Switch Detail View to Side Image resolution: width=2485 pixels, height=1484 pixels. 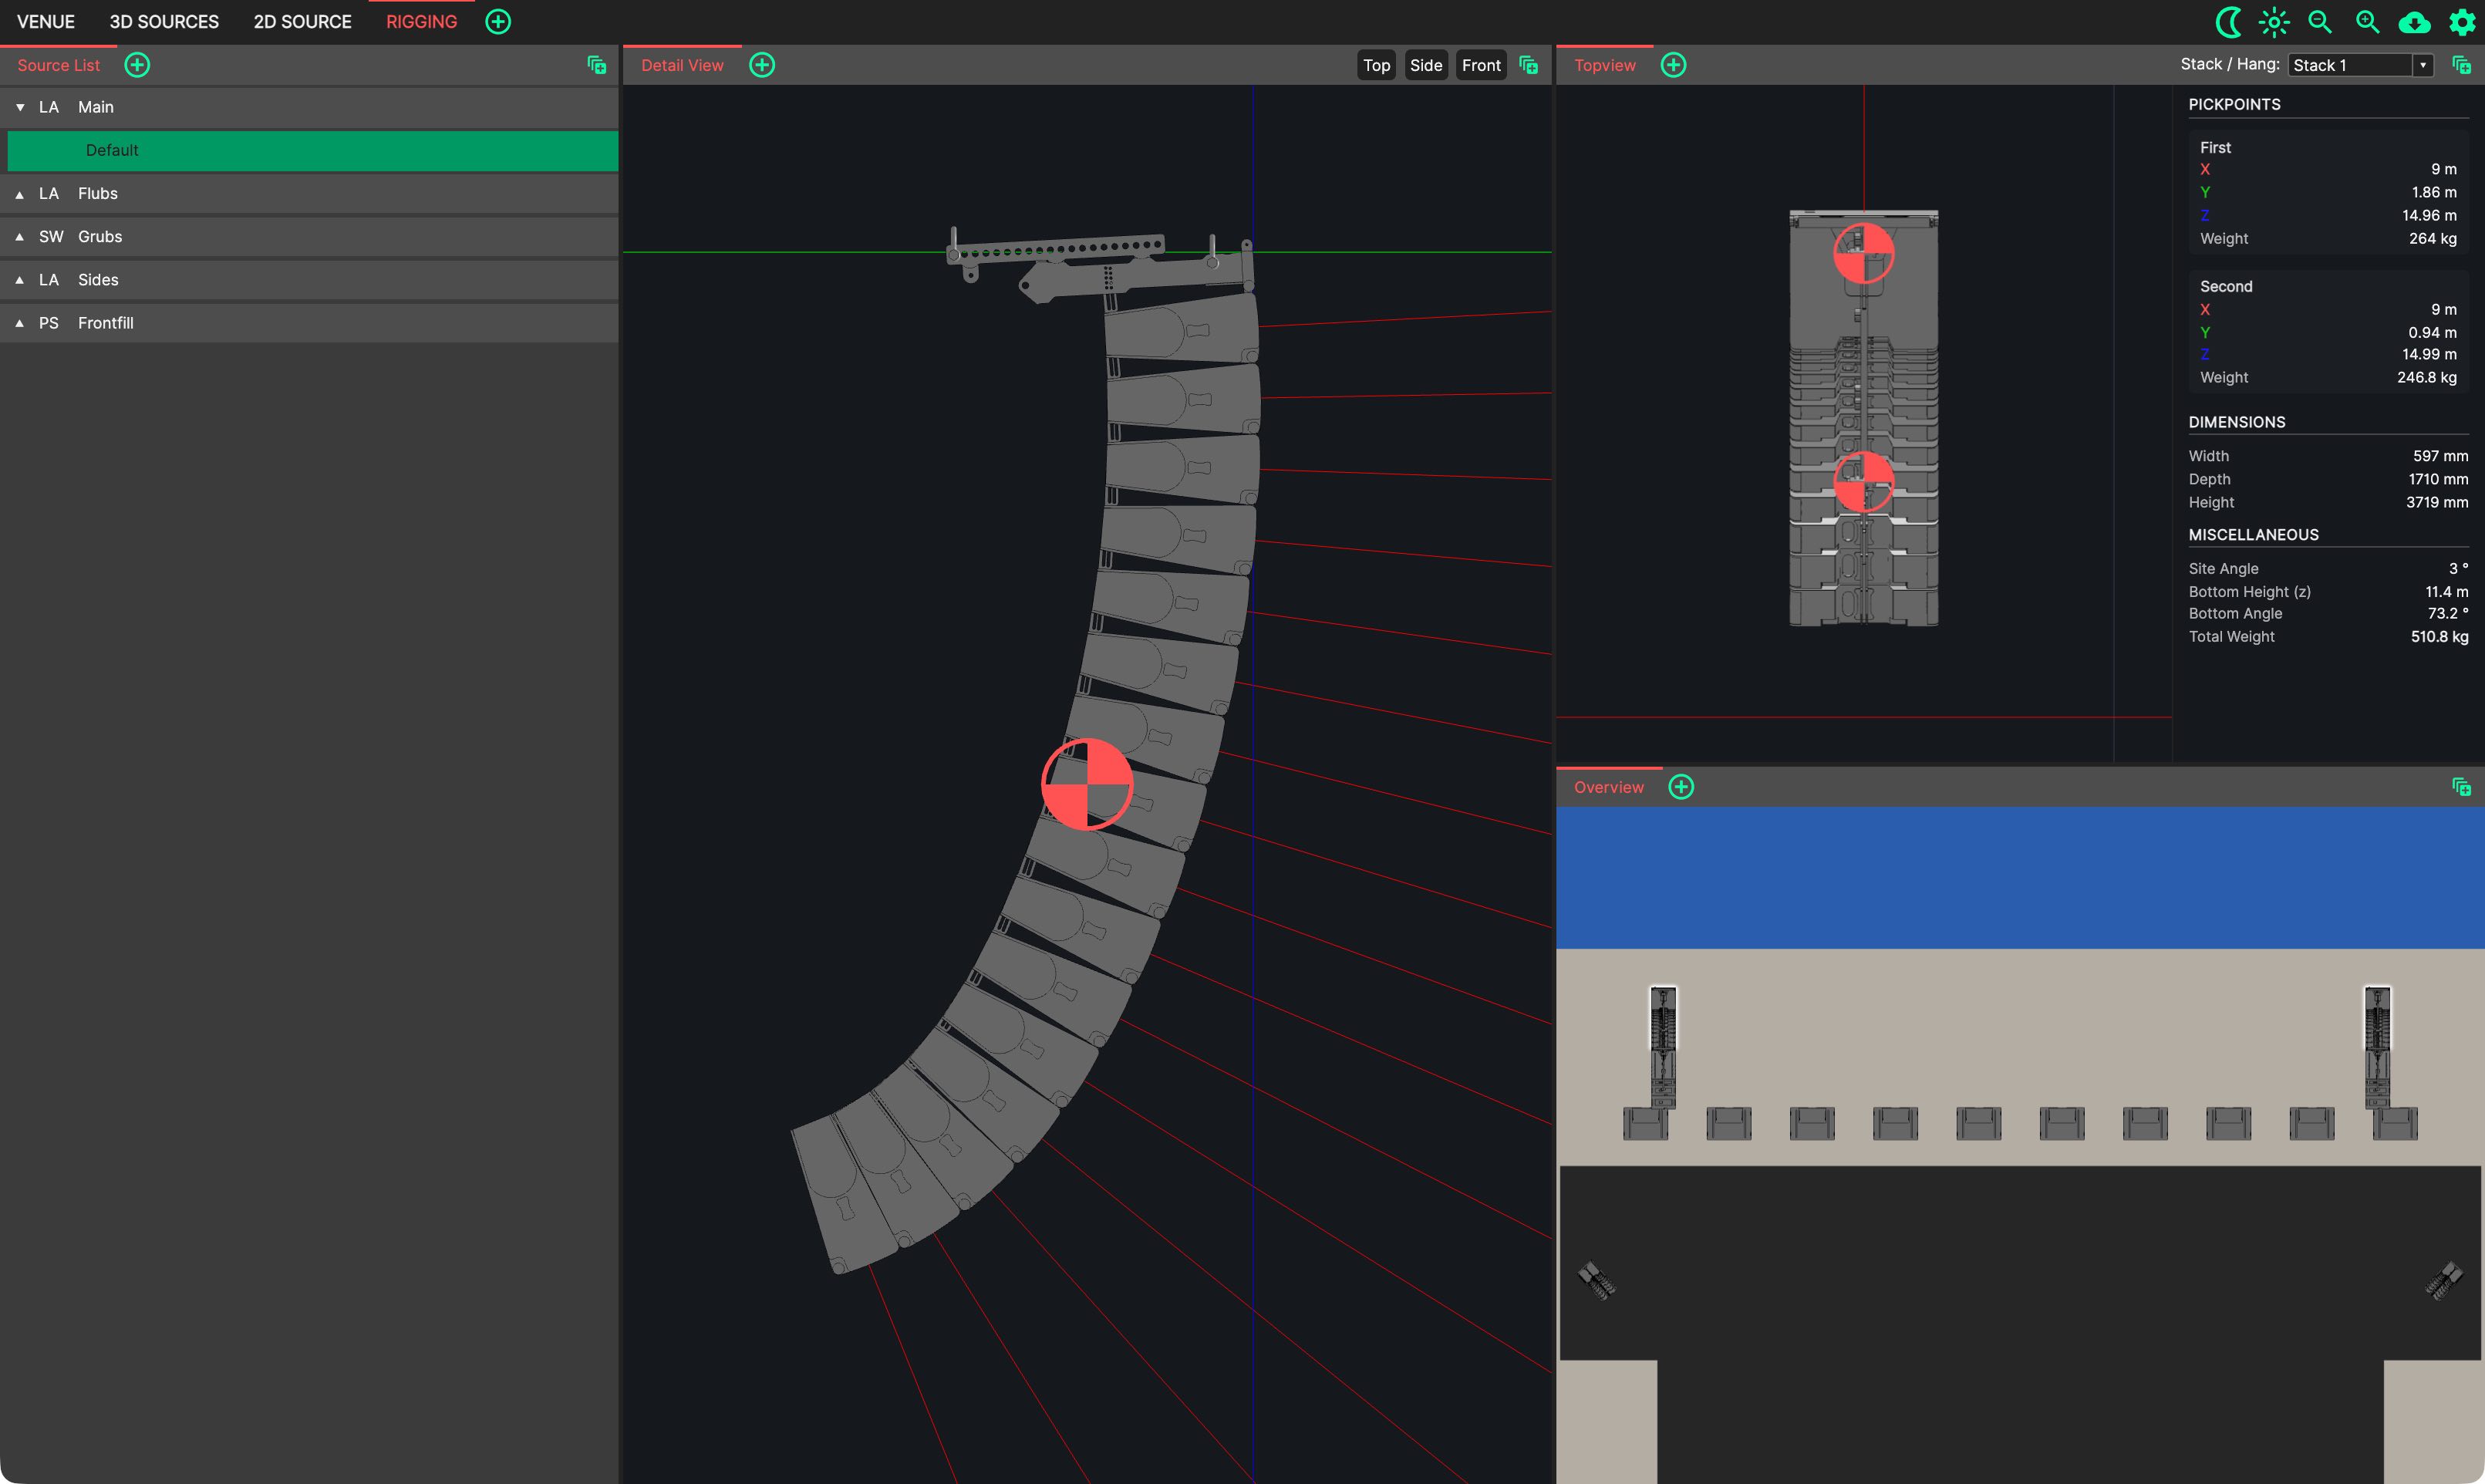[x=1425, y=65]
